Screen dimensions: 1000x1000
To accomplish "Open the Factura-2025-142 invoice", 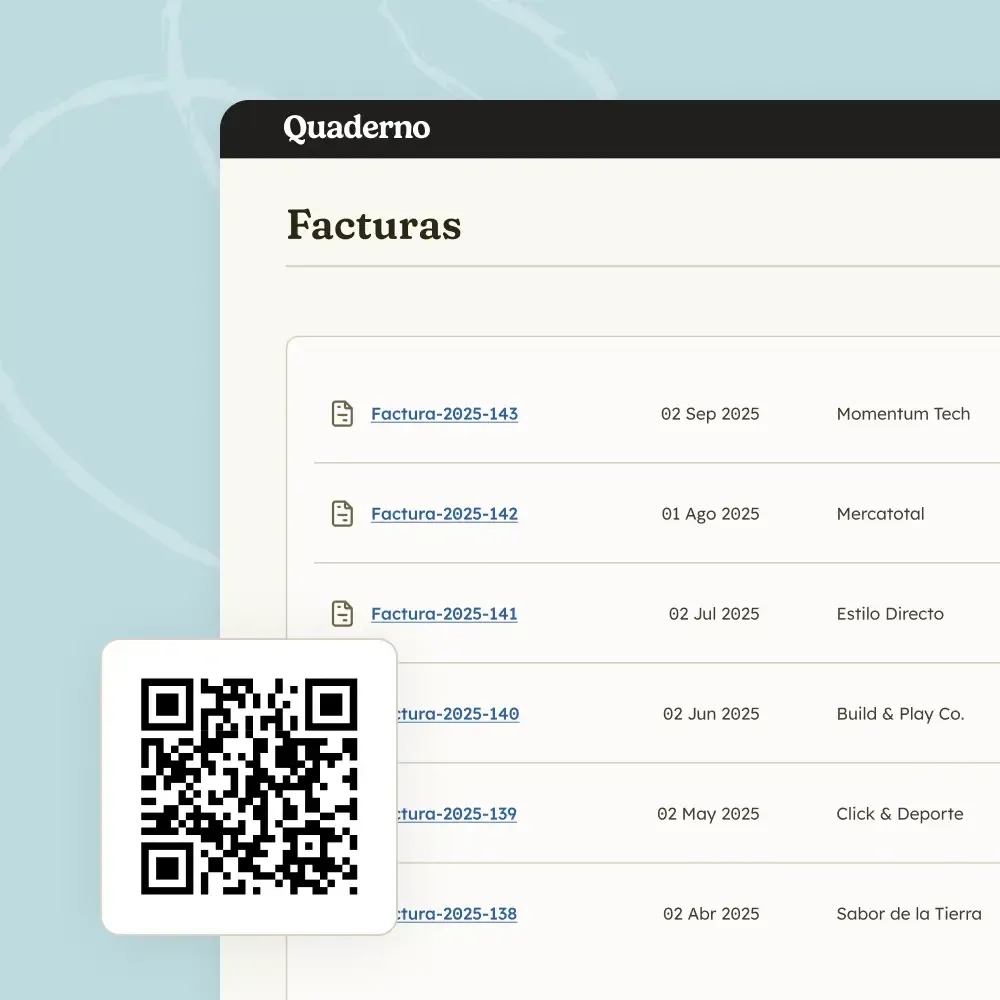I will click(x=444, y=514).
